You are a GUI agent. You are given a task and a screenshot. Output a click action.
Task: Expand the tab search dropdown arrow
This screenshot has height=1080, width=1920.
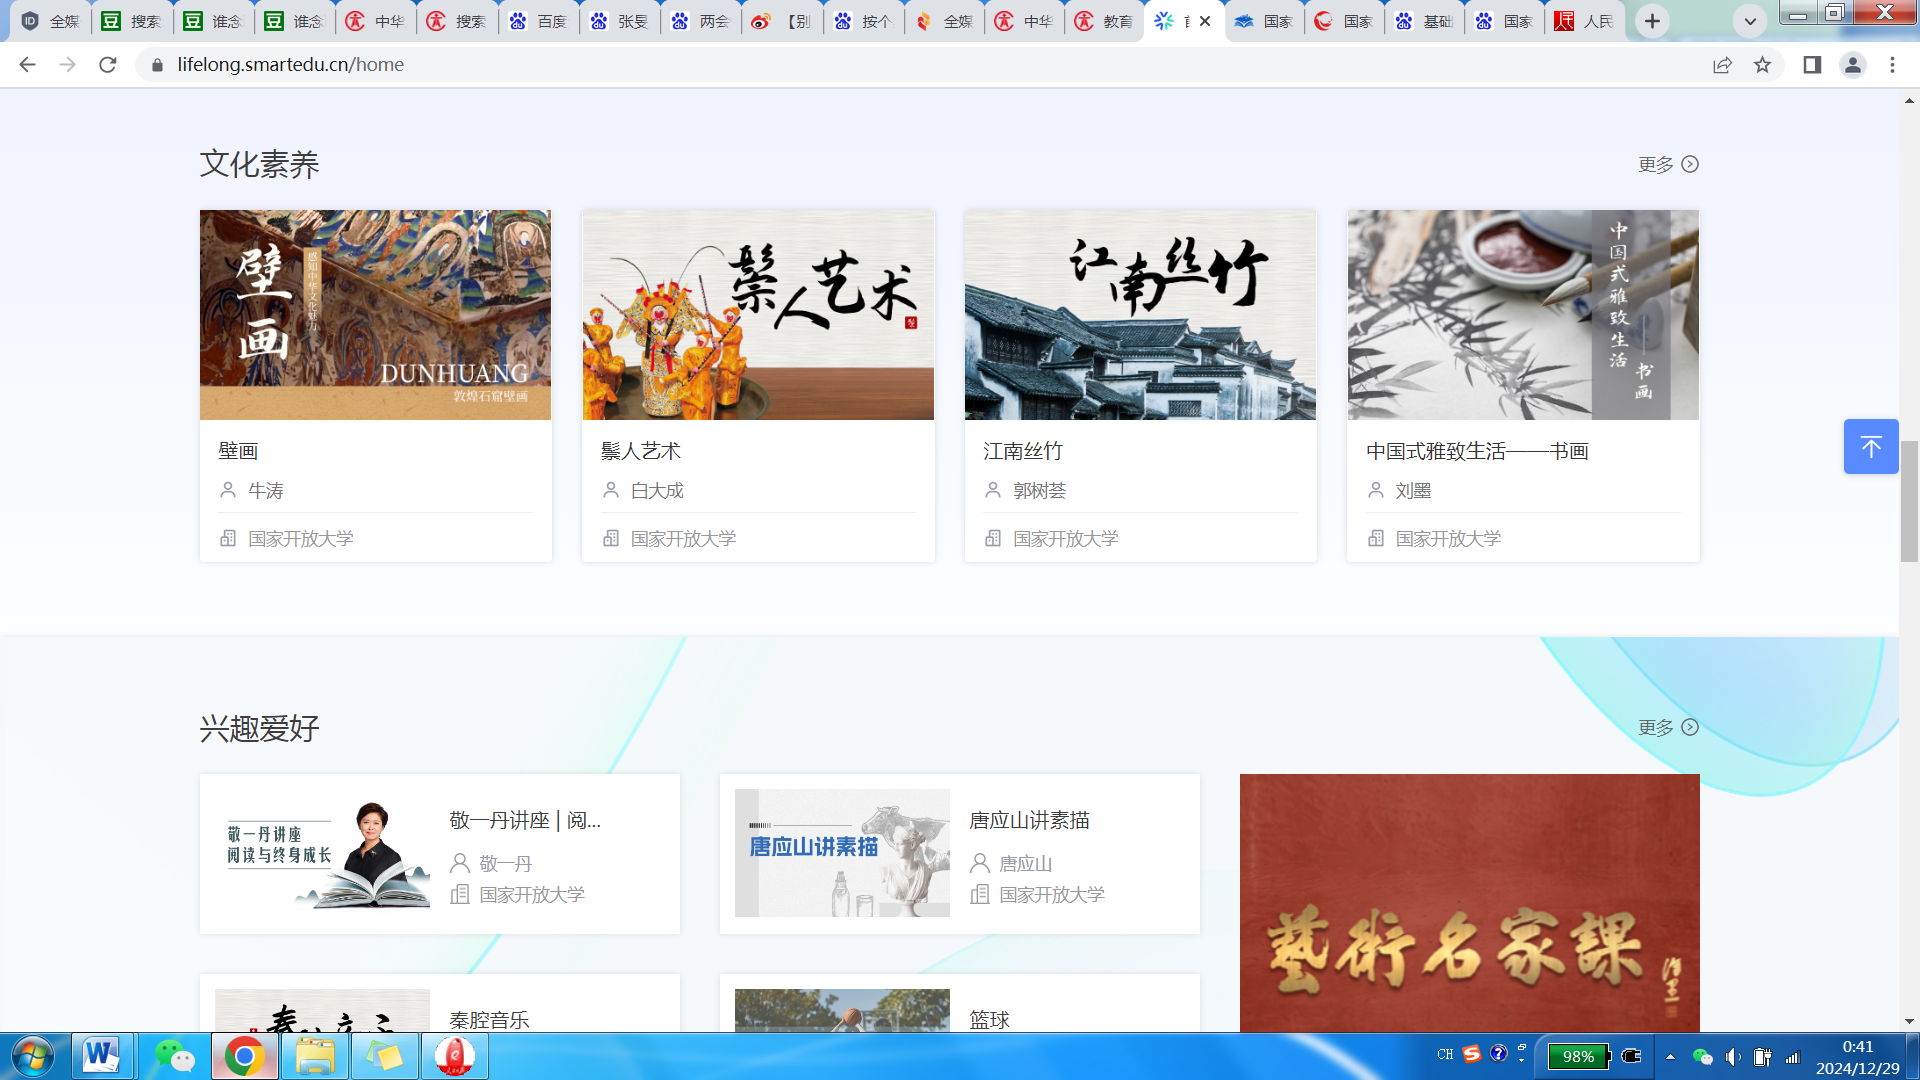tap(1749, 21)
